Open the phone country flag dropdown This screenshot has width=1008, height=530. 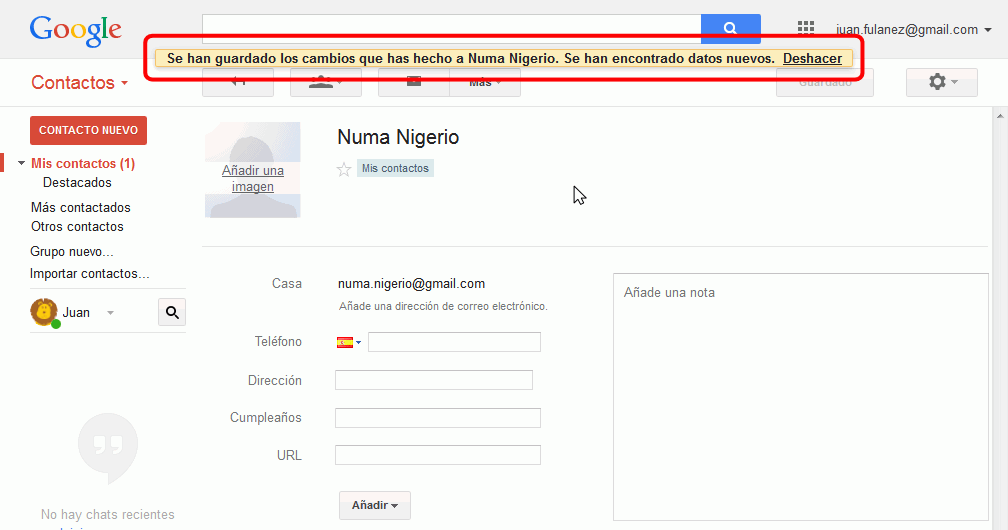tap(349, 342)
